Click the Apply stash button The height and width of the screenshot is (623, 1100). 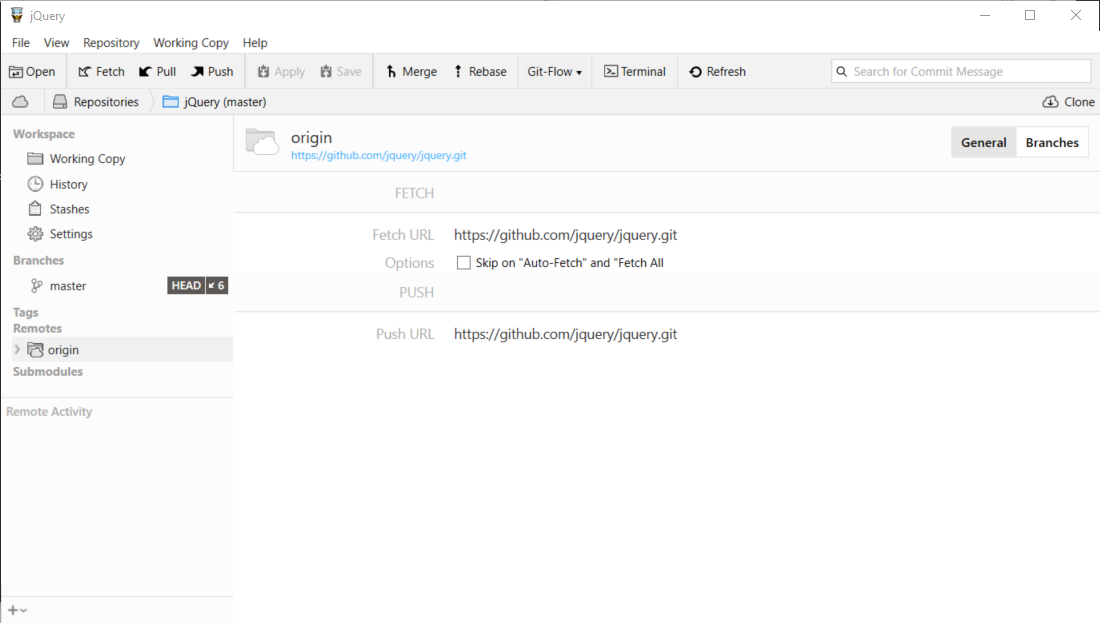click(x=281, y=72)
